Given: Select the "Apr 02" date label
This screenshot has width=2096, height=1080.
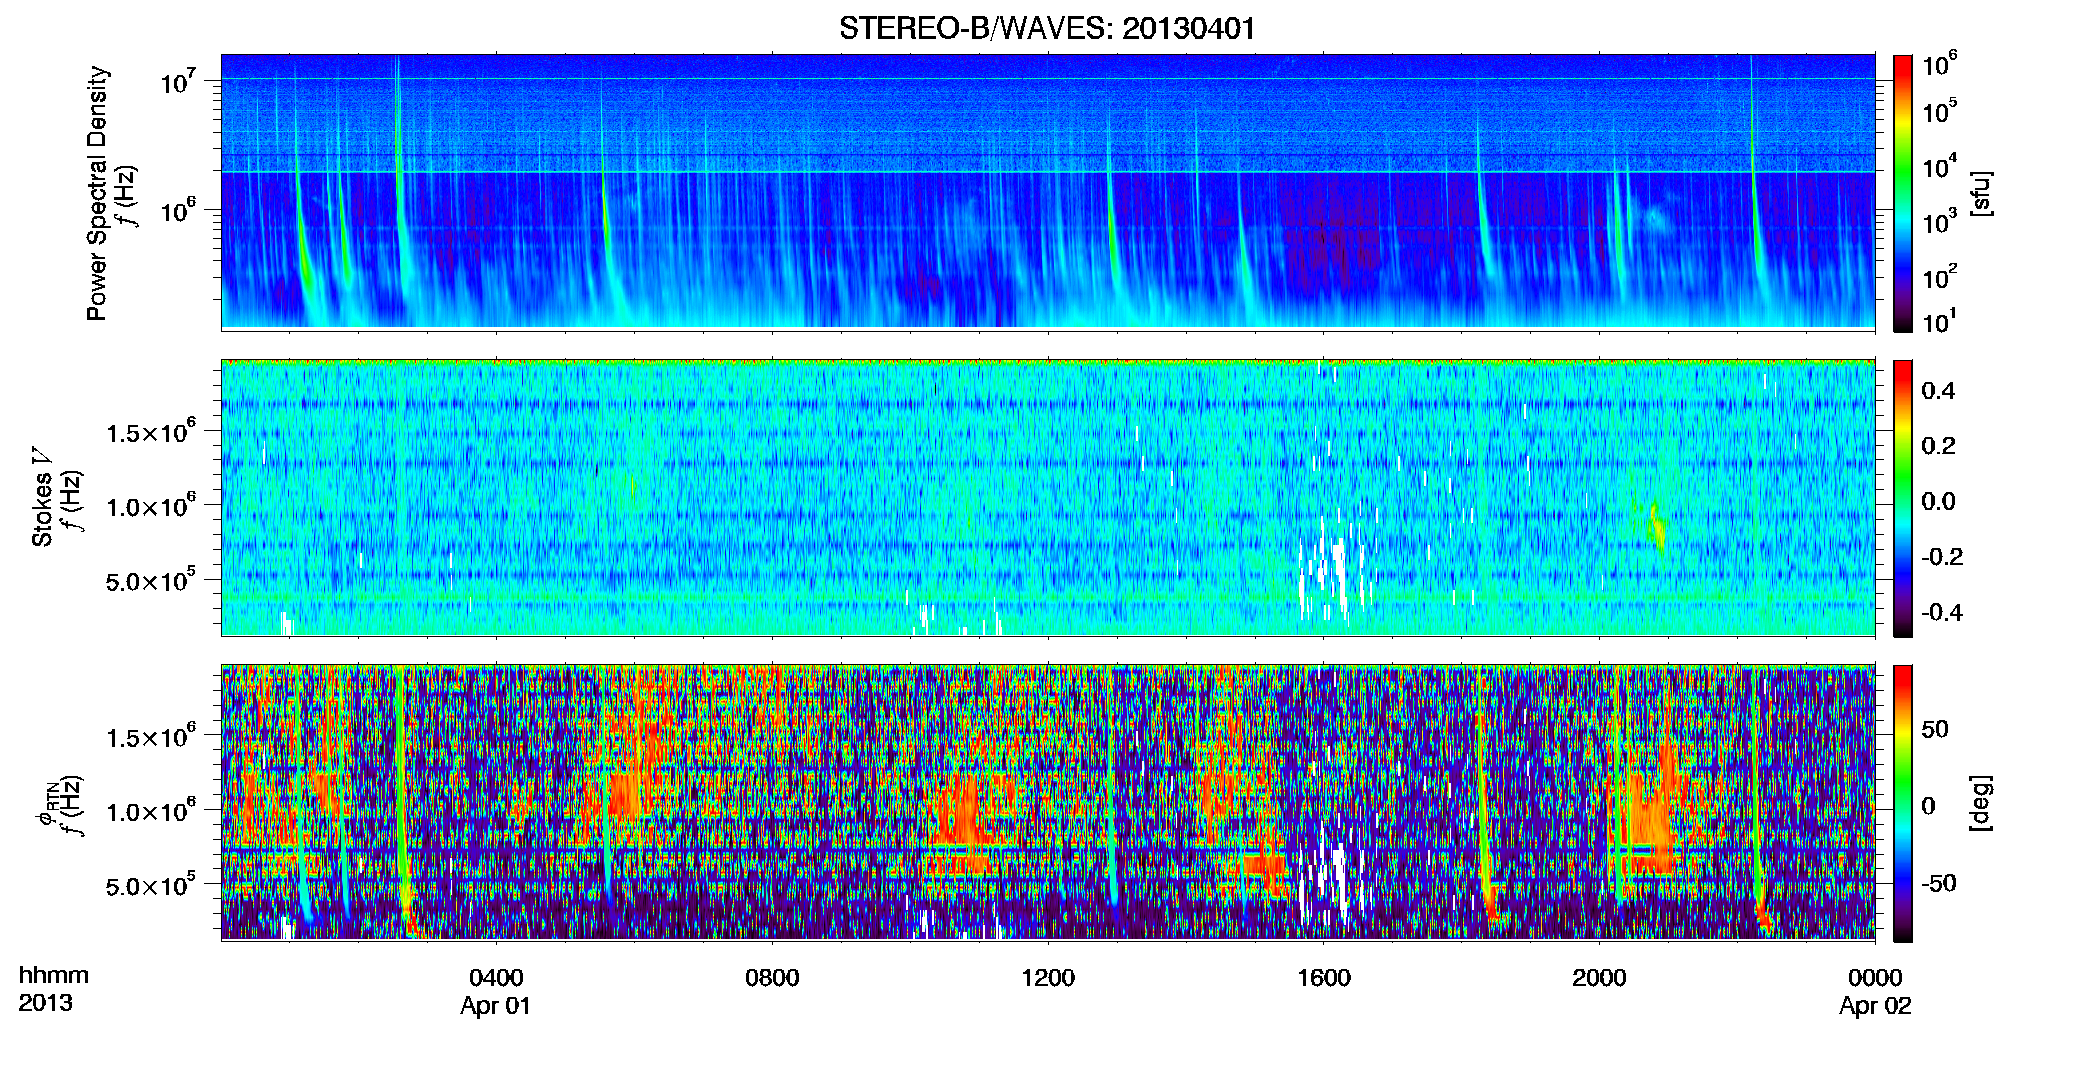Looking at the screenshot, I should click(x=1875, y=1006).
